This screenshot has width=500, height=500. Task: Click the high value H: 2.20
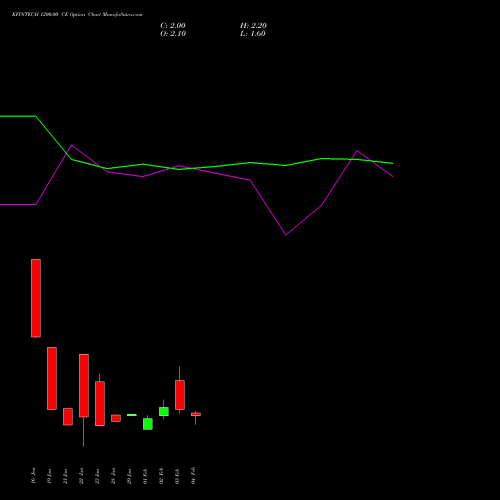(253, 26)
